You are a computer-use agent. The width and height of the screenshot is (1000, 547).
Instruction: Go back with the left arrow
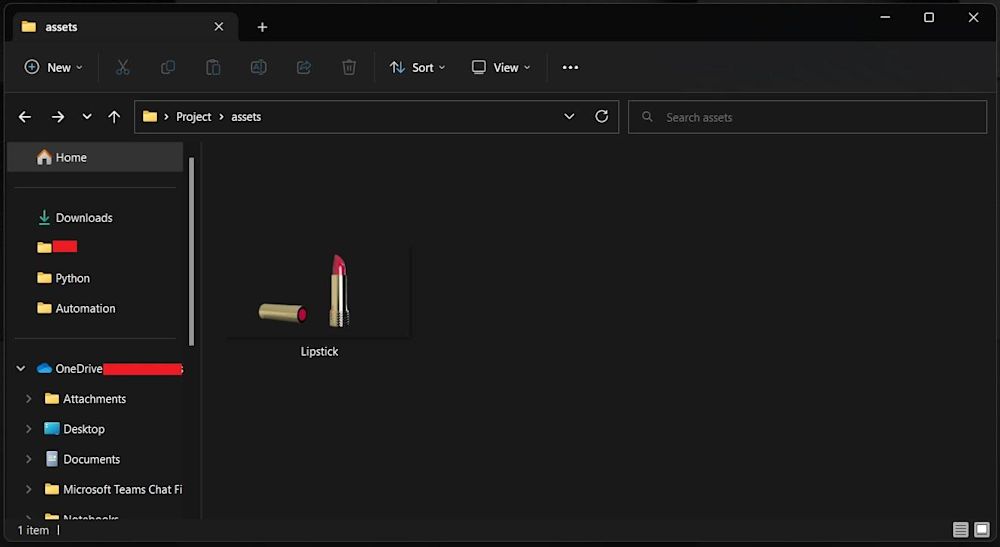[25, 117]
